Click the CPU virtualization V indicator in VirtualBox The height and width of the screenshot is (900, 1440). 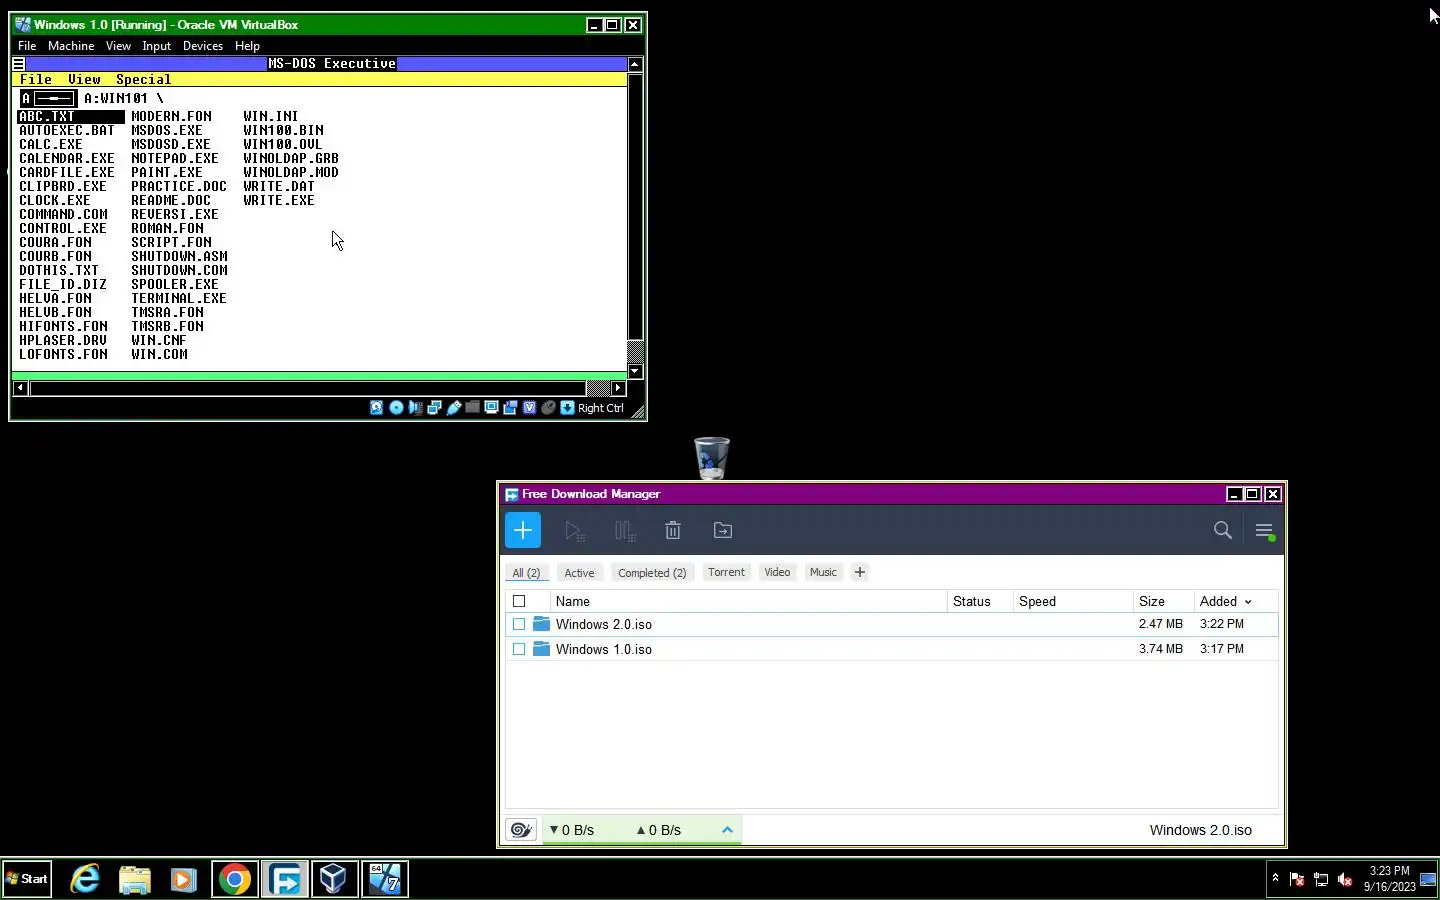tap(529, 408)
